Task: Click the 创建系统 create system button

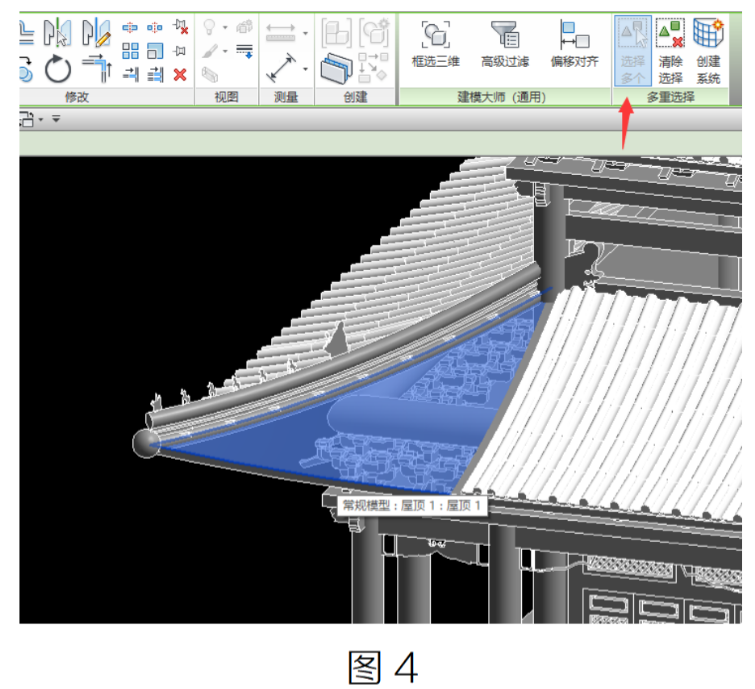Action: pos(708,51)
